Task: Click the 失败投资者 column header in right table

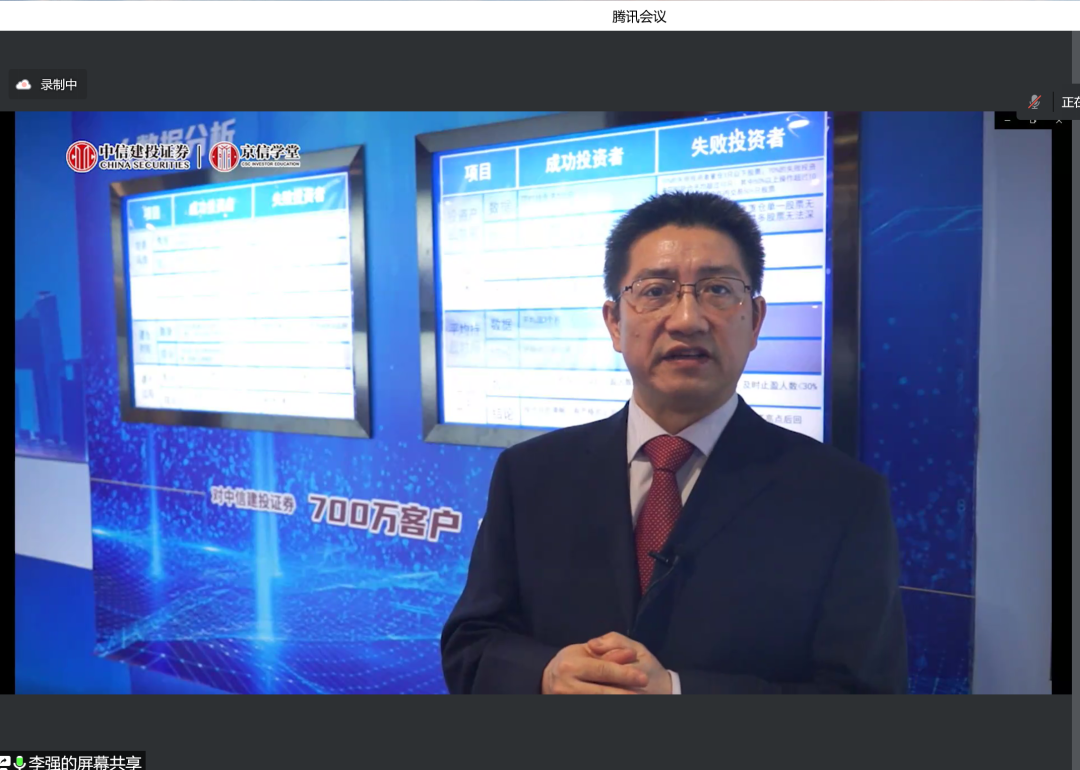Action: click(738, 143)
